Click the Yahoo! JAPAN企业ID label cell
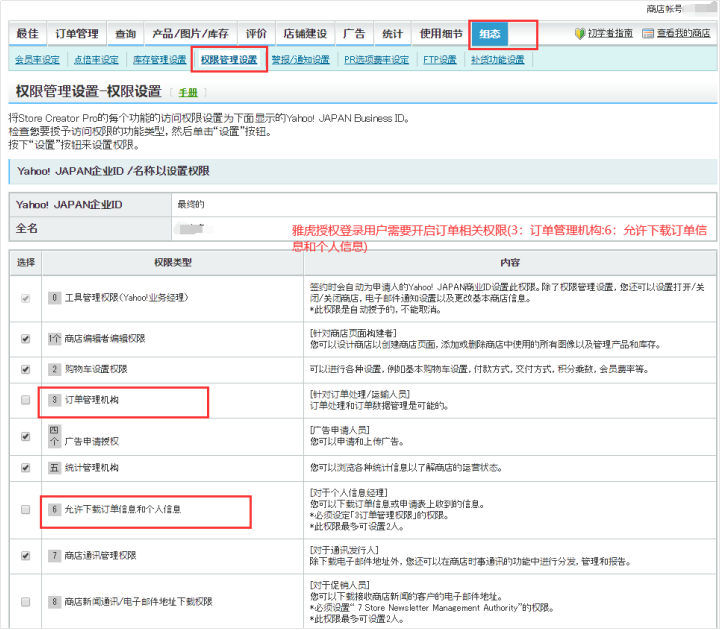The height and width of the screenshot is (630, 720). coord(90,205)
